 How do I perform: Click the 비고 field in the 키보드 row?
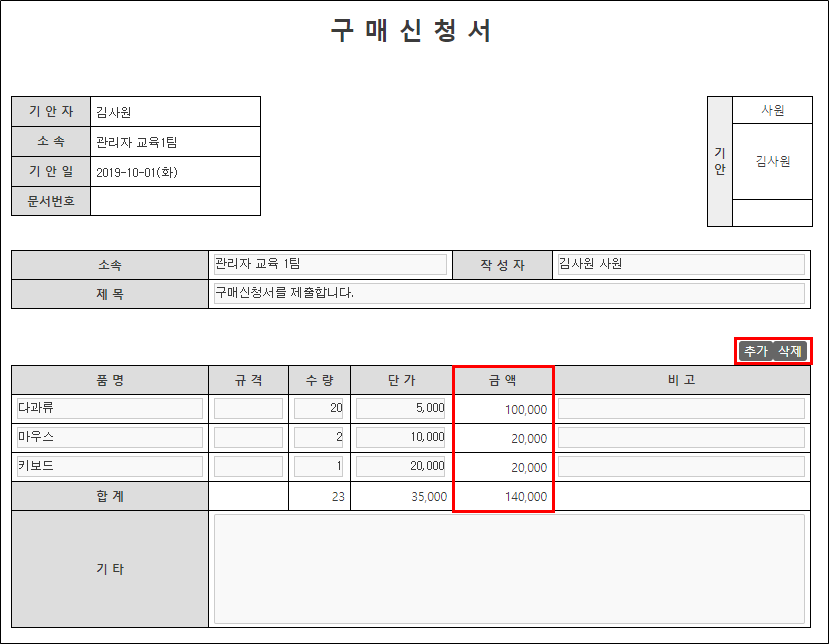click(x=680, y=466)
